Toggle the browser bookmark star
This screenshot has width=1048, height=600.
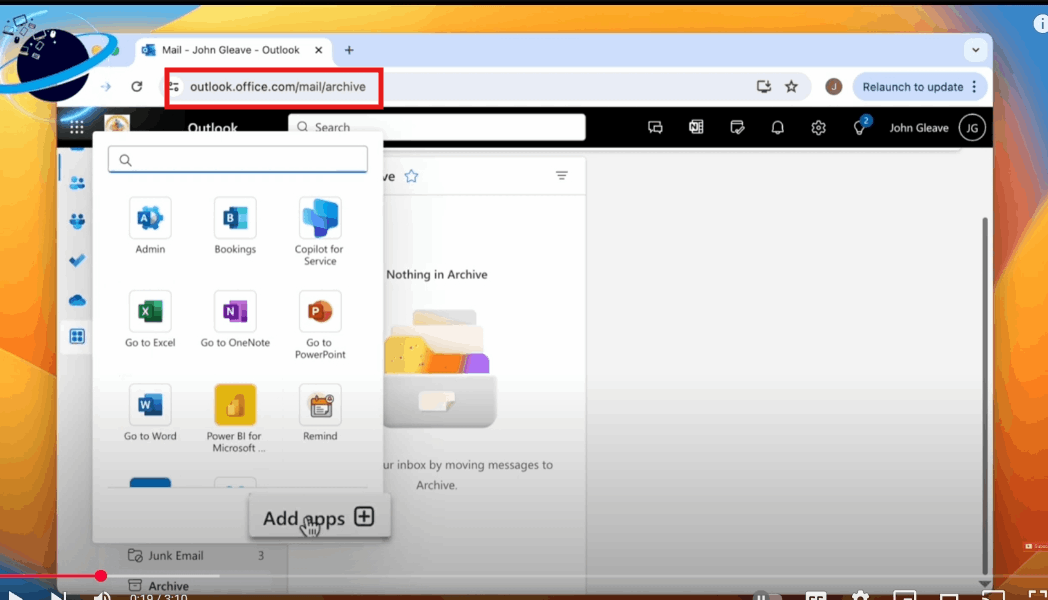tap(792, 86)
